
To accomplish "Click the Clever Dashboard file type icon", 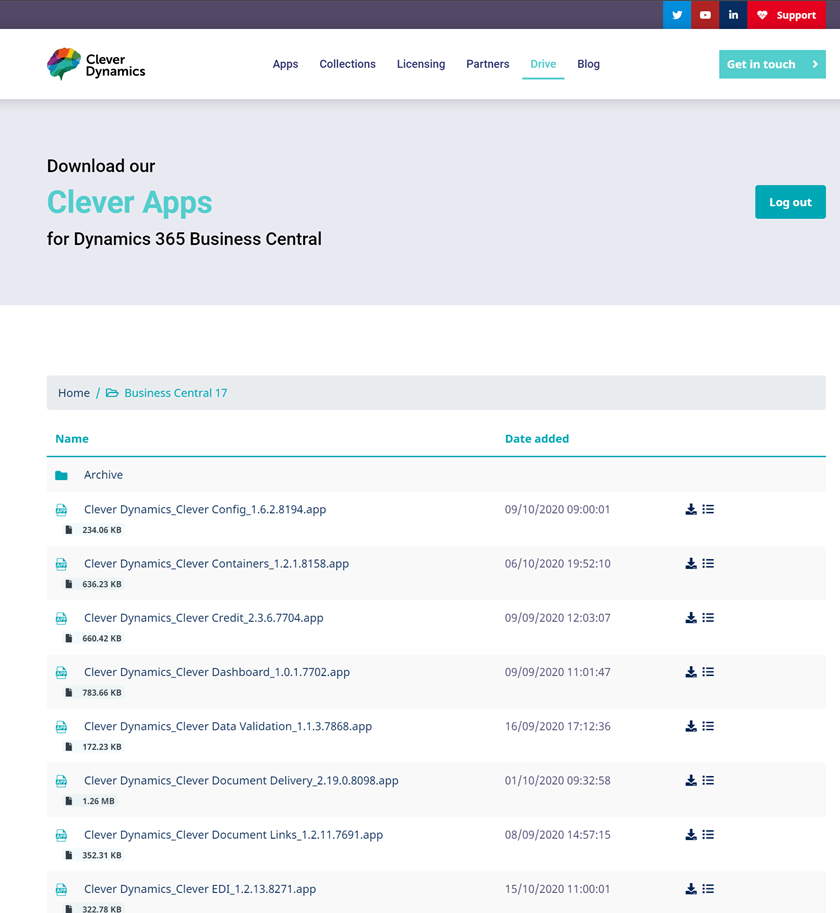I will tap(61, 673).
